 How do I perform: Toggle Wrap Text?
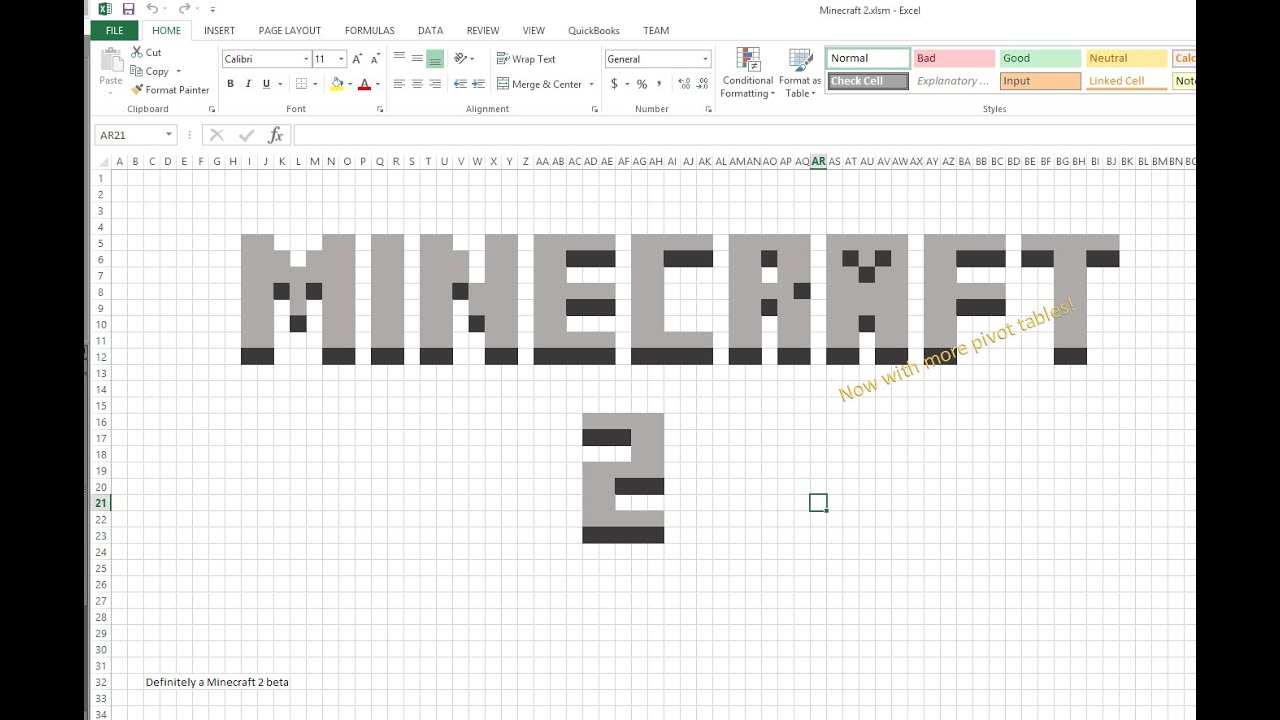(x=526, y=59)
